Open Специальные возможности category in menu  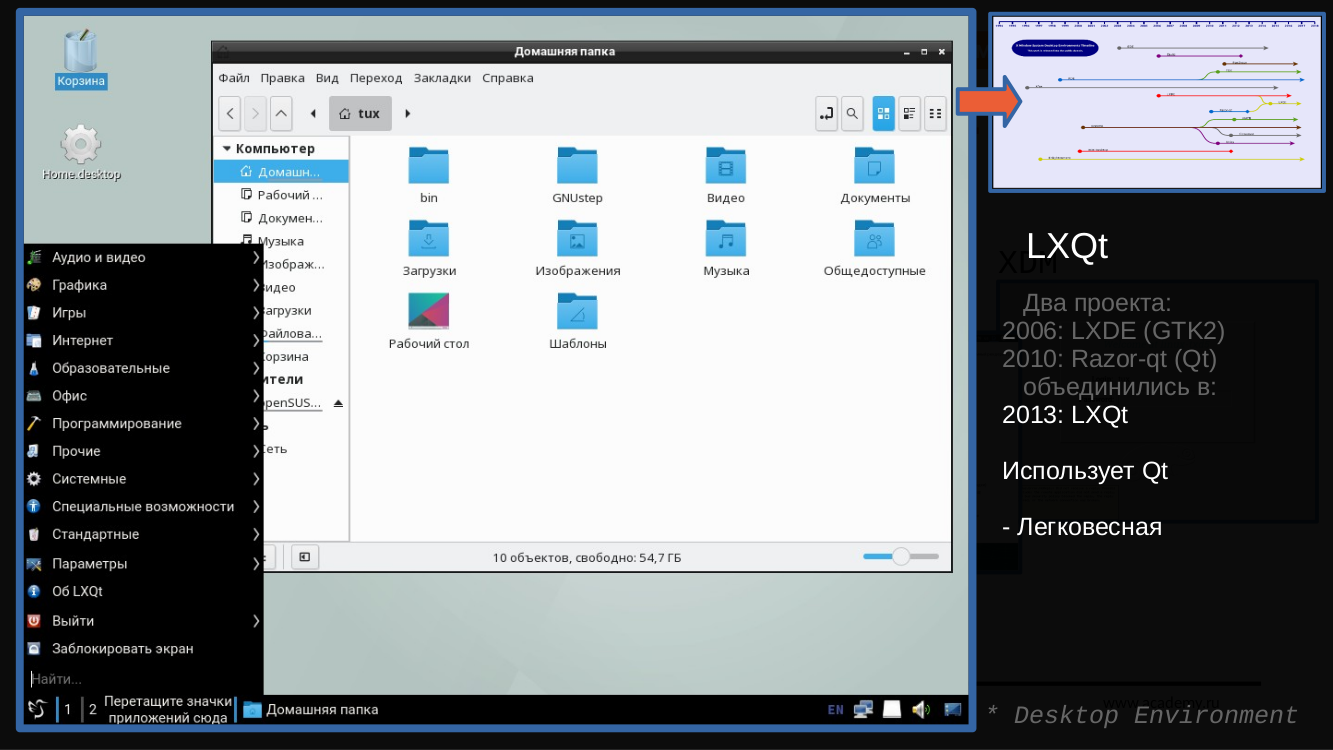(x=143, y=507)
